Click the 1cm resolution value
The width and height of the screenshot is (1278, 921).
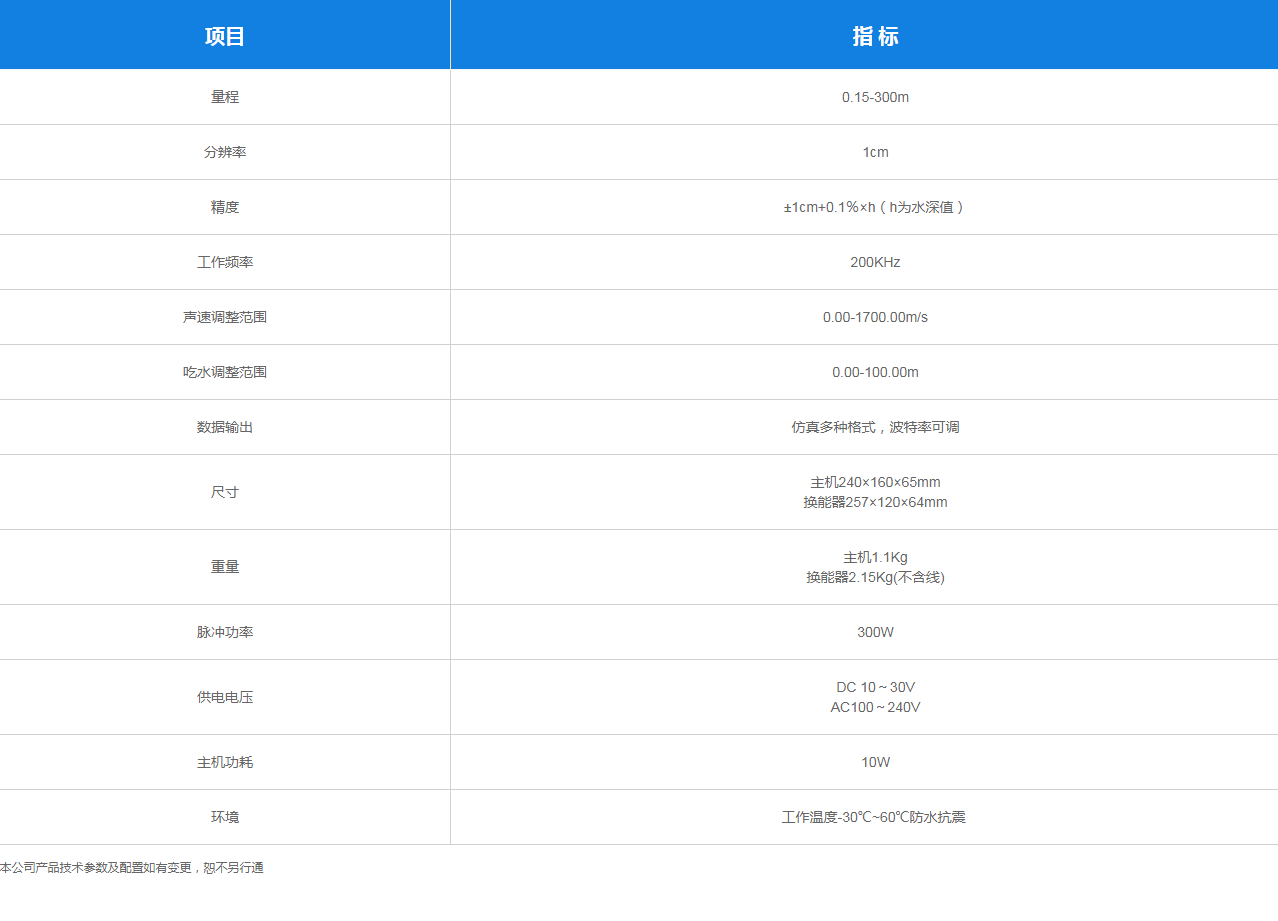click(875, 152)
